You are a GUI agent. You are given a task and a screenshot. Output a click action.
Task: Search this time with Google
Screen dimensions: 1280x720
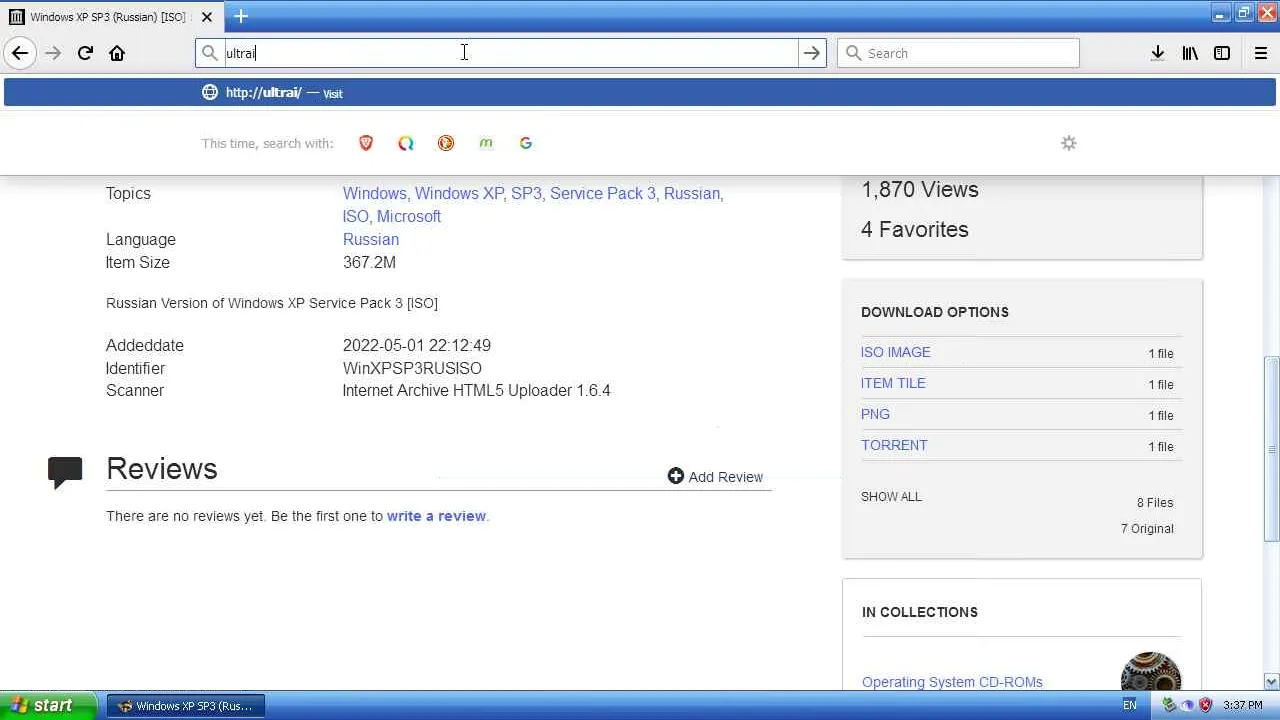coord(526,143)
